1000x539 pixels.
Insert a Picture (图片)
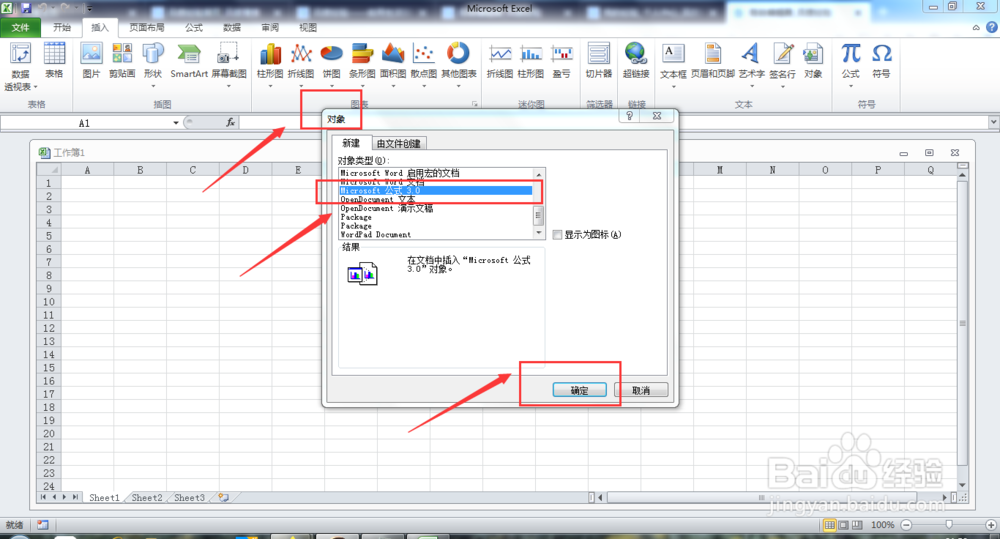pyautogui.click(x=91, y=60)
